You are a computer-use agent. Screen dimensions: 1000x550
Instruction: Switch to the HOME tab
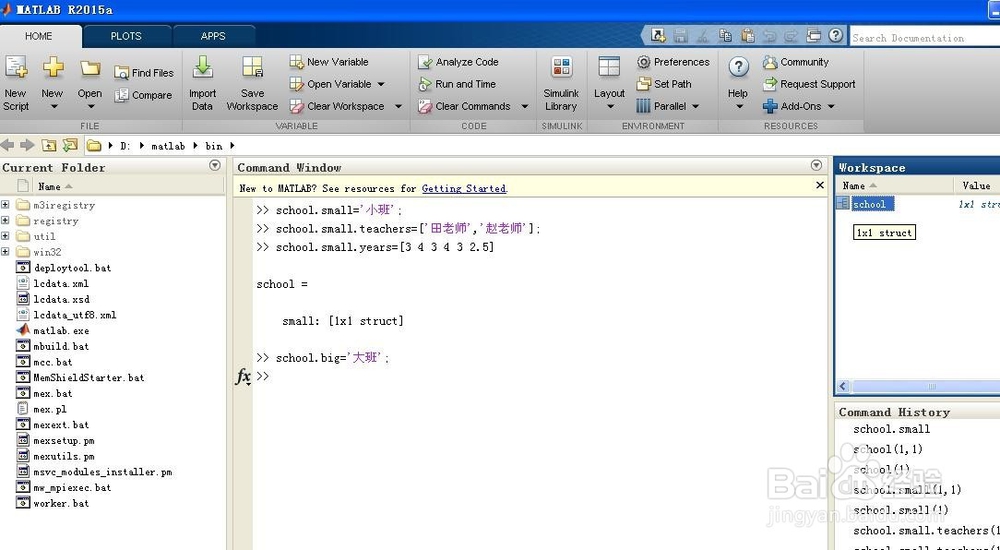(x=39, y=36)
